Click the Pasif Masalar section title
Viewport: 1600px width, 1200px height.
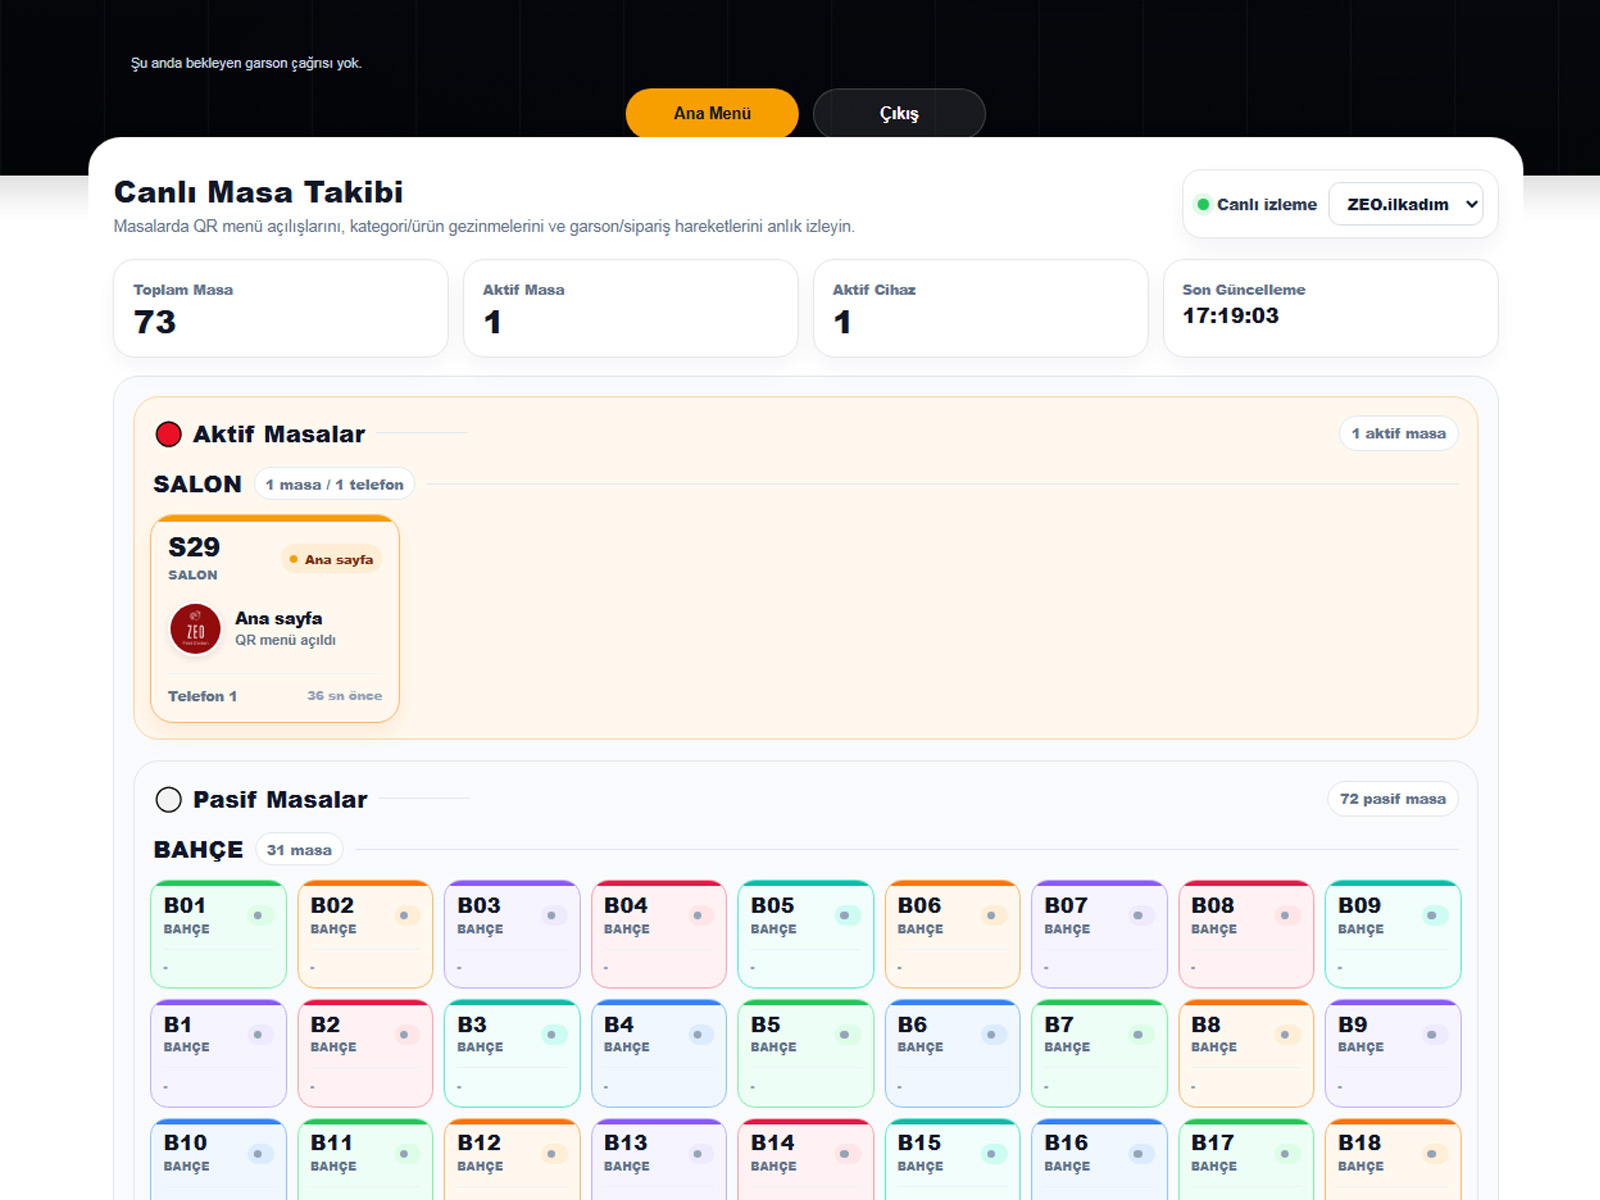pyautogui.click(x=280, y=800)
